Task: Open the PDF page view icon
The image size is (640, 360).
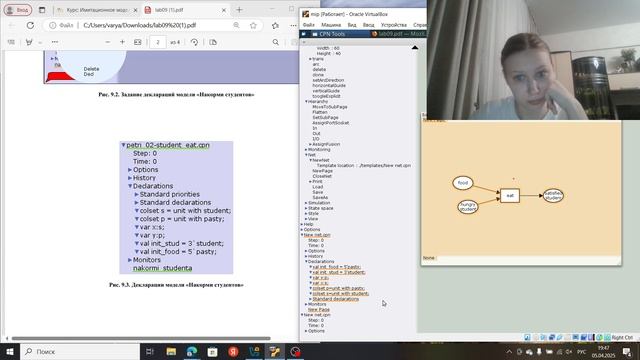Action: tap(213, 42)
